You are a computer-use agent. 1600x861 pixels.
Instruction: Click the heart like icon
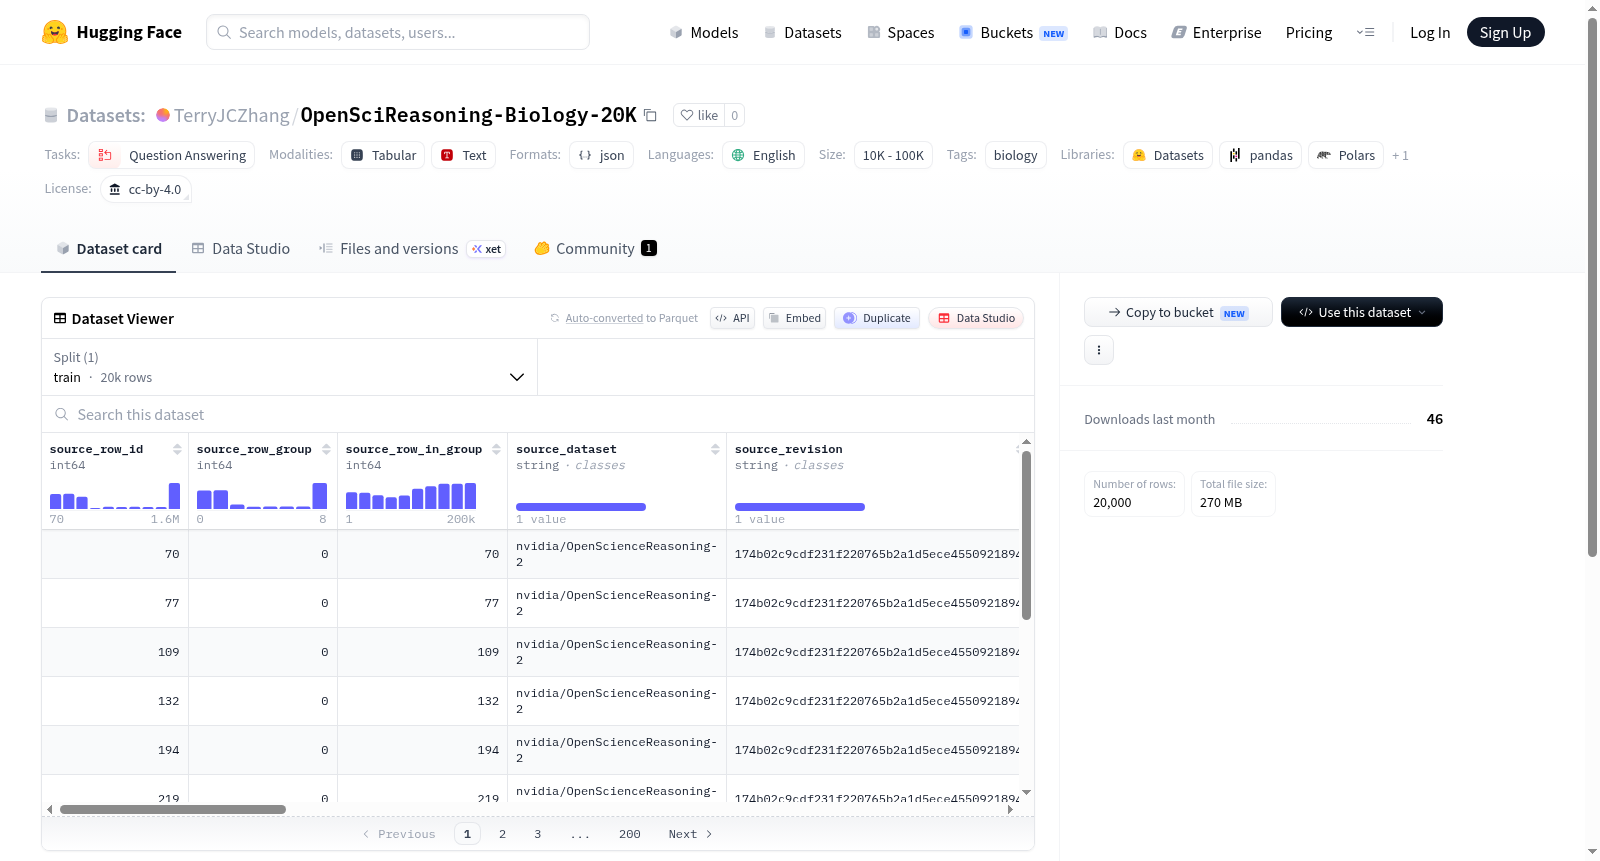[x=687, y=115]
